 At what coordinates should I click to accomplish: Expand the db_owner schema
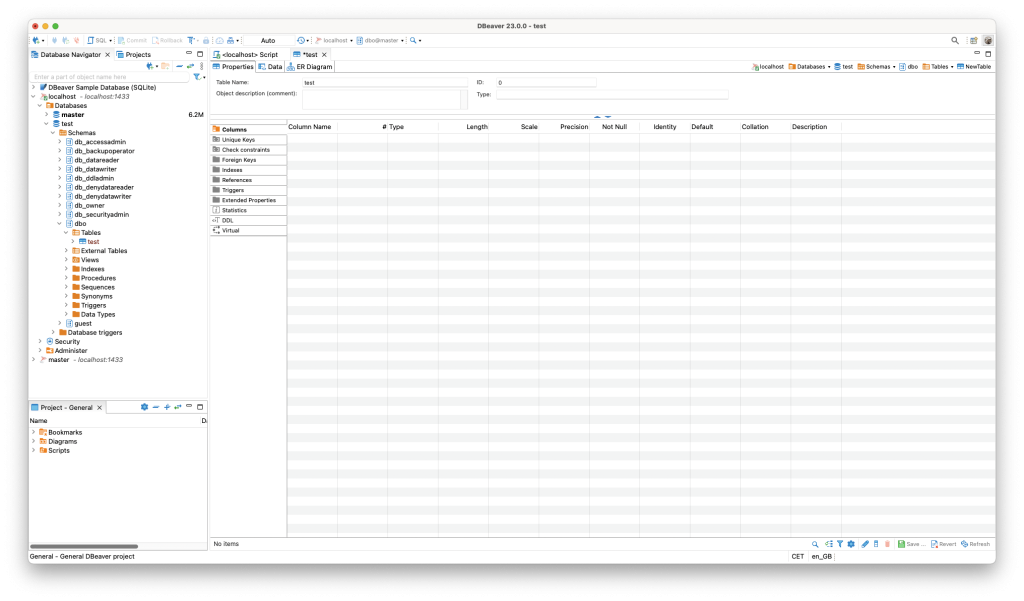(x=59, y=206)
